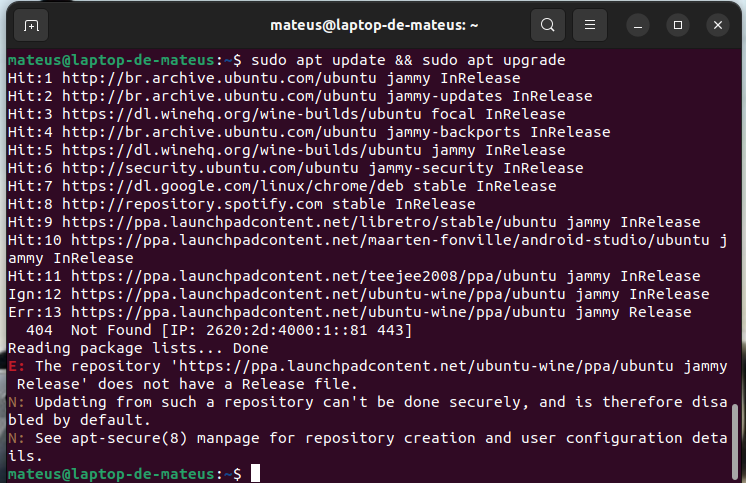The width and height of the screenshot is (746, 483).
Task: Click the Hit:10 maarten-fonville android-studio line
Action: 367,249
